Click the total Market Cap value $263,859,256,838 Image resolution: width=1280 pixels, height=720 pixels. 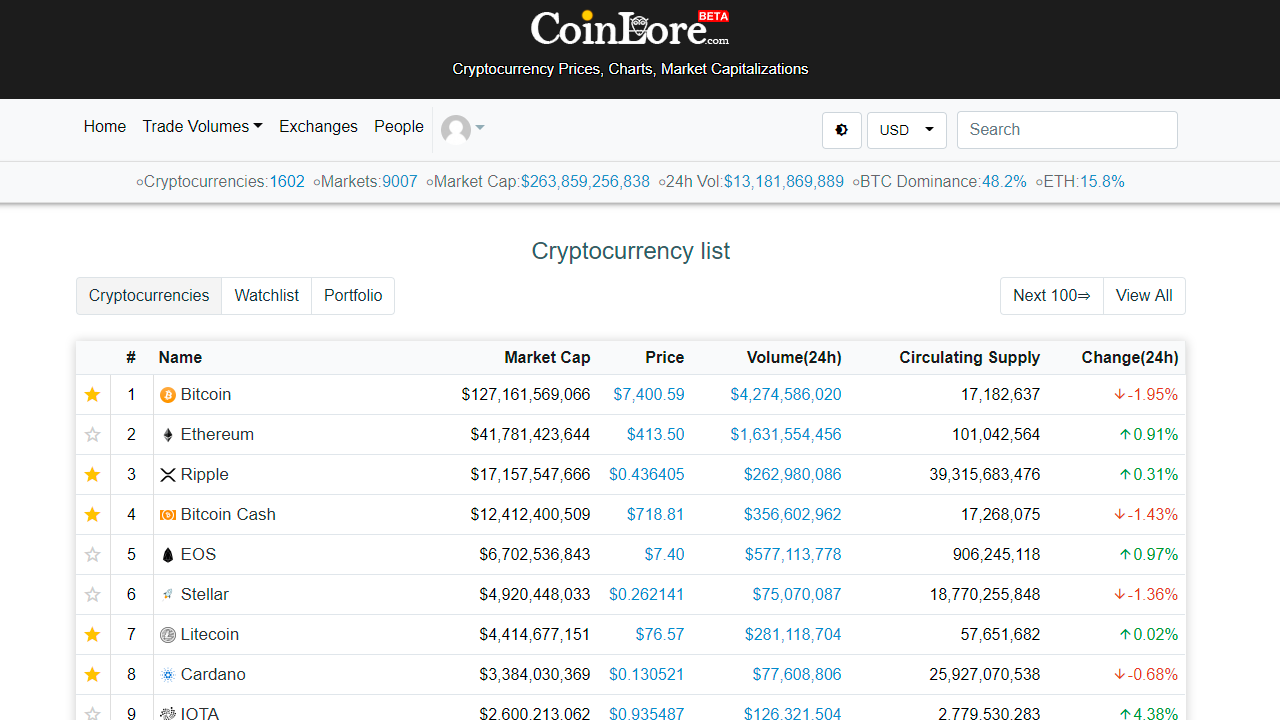[x=585, y=182]
